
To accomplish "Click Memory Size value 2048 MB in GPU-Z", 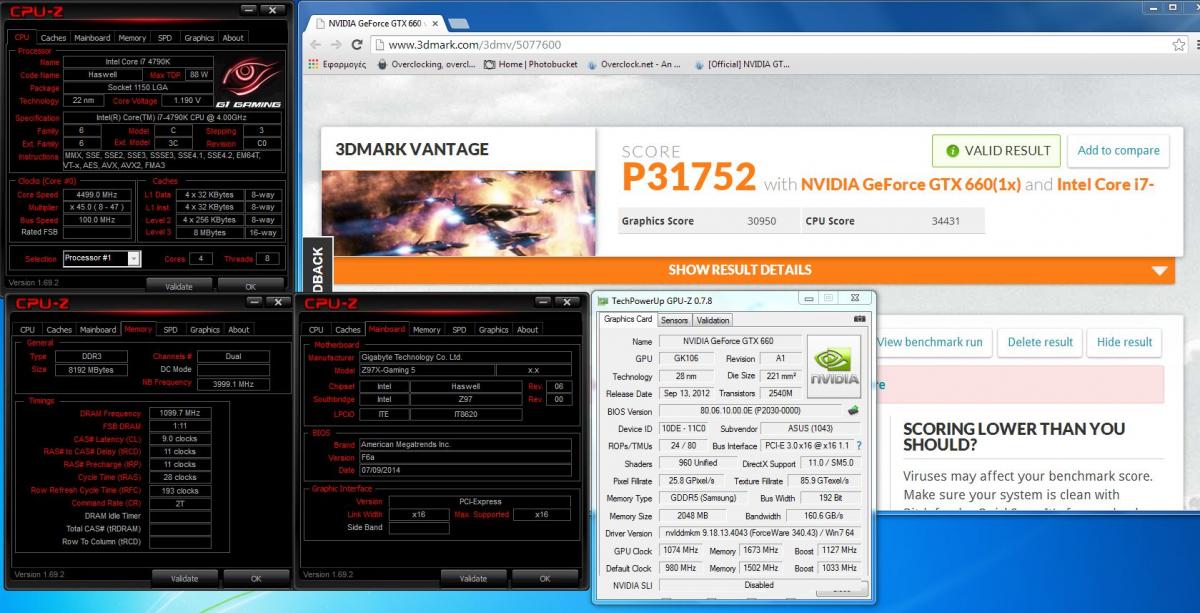I will pos(693,516).
